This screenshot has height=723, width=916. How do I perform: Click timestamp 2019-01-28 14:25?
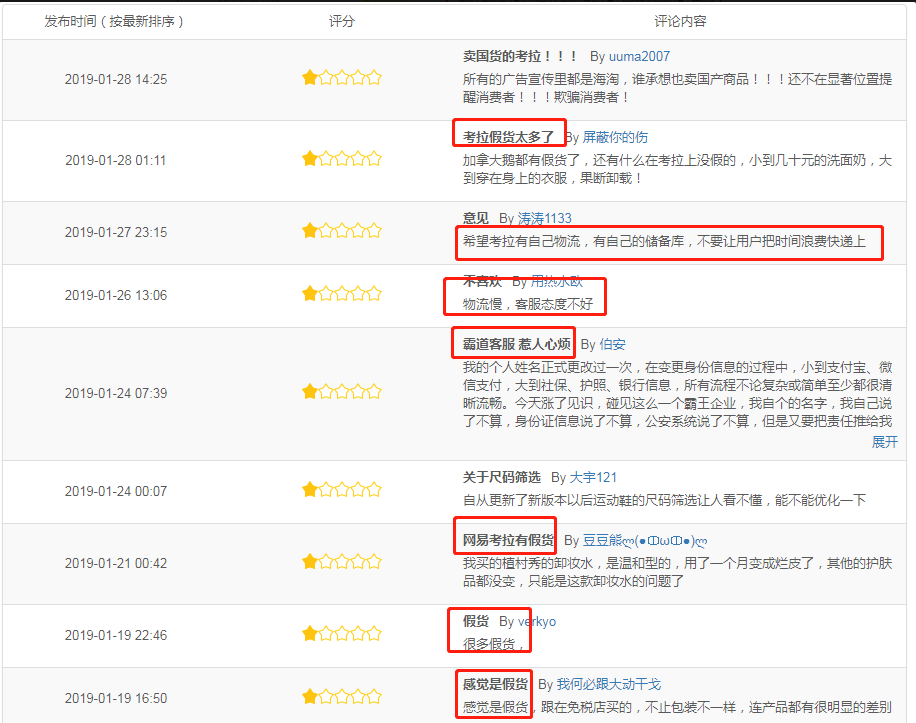click(116, 79)
